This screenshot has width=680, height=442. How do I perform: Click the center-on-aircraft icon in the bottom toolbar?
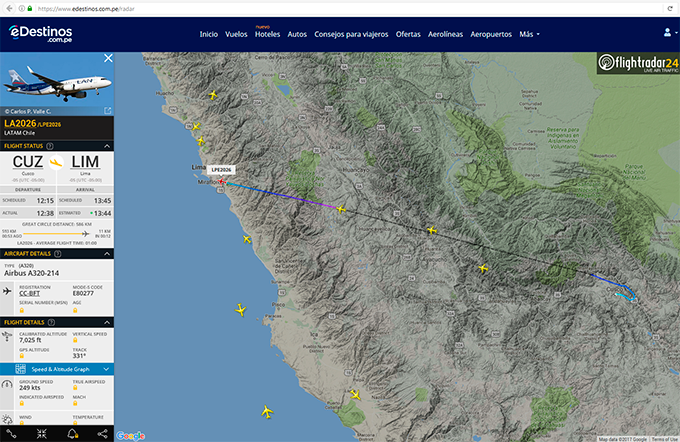coord(42,433)
